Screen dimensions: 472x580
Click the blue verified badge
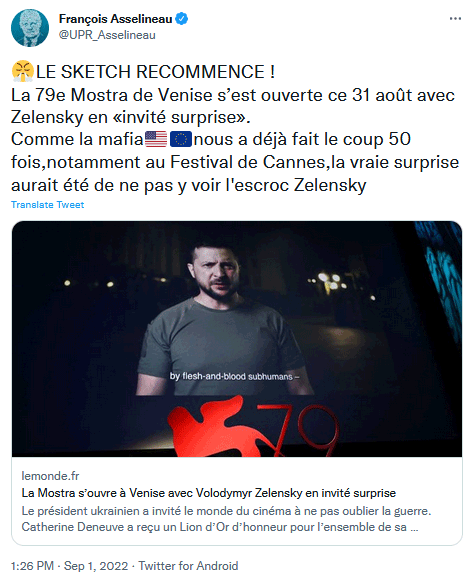coord(181,18)
